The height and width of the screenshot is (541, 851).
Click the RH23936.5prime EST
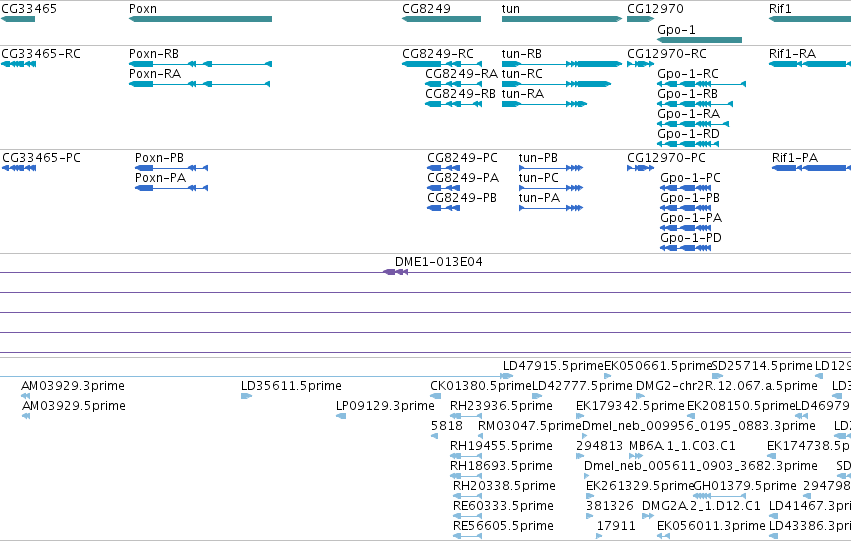[x=466, y=416]
